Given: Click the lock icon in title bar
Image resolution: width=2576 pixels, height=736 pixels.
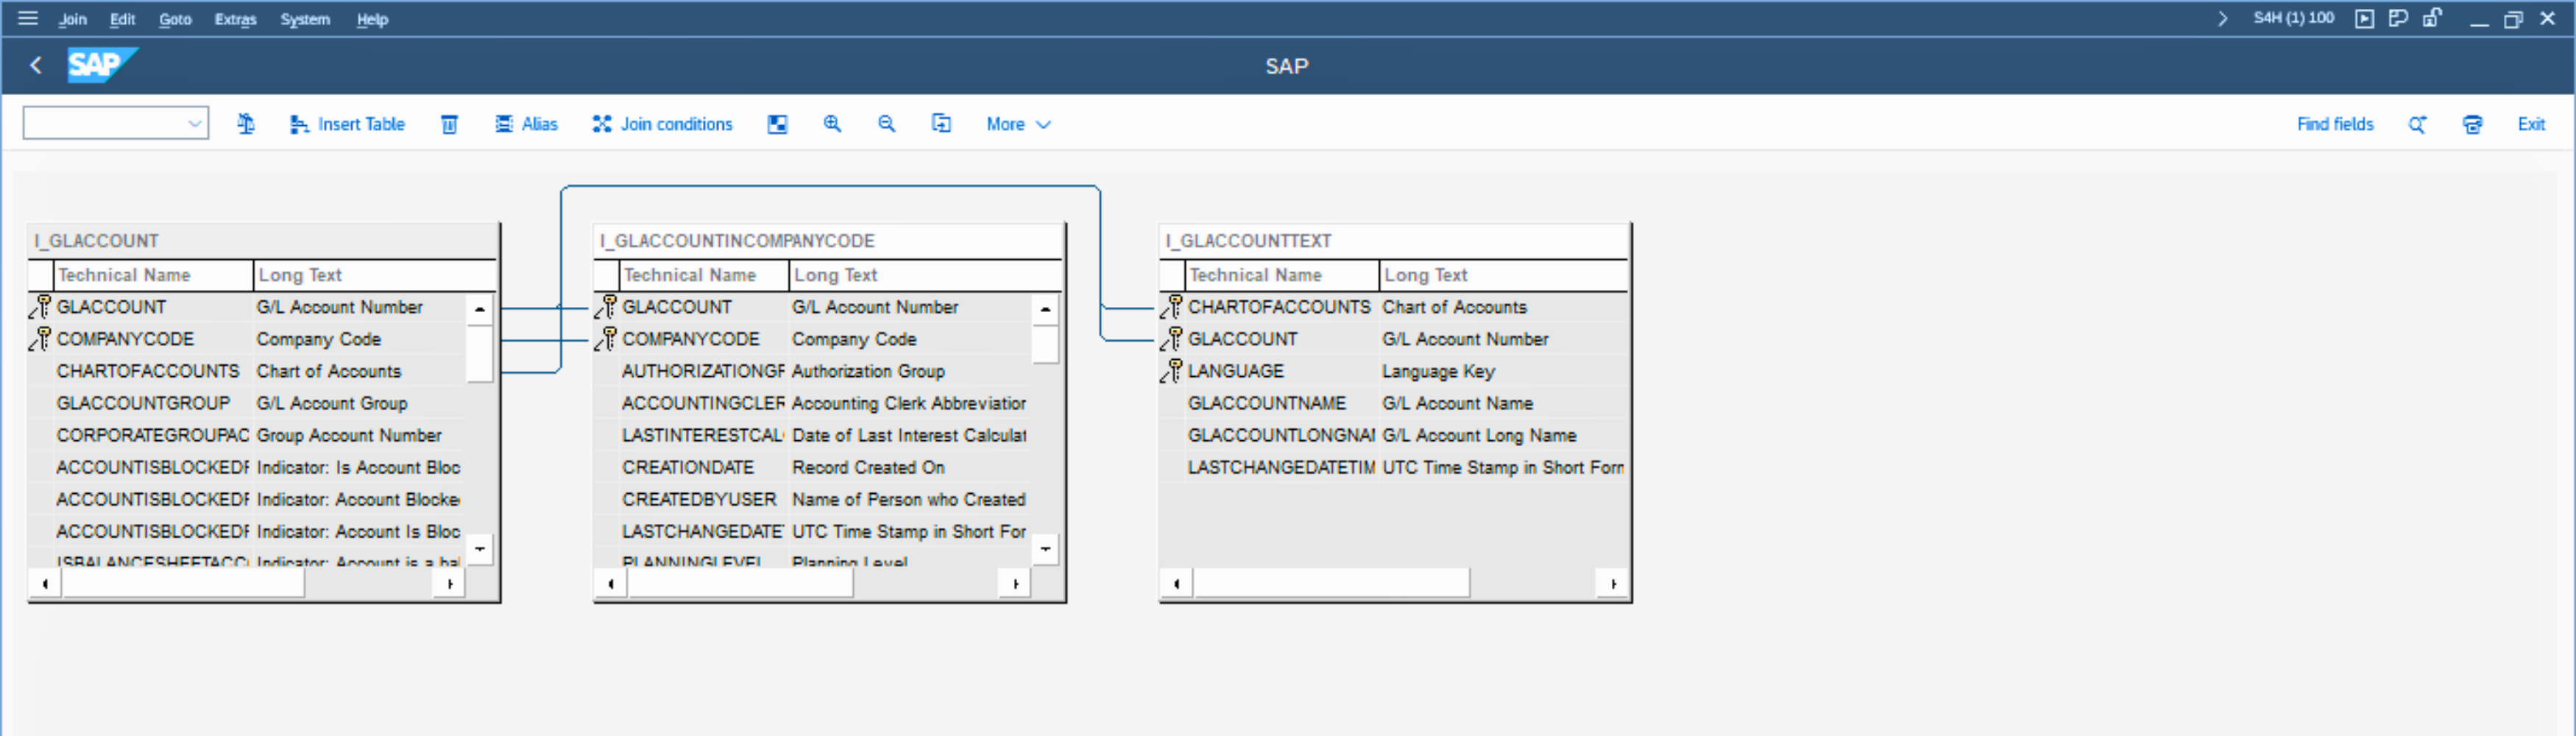Looking at the screenshot, I should (2432, 17).
